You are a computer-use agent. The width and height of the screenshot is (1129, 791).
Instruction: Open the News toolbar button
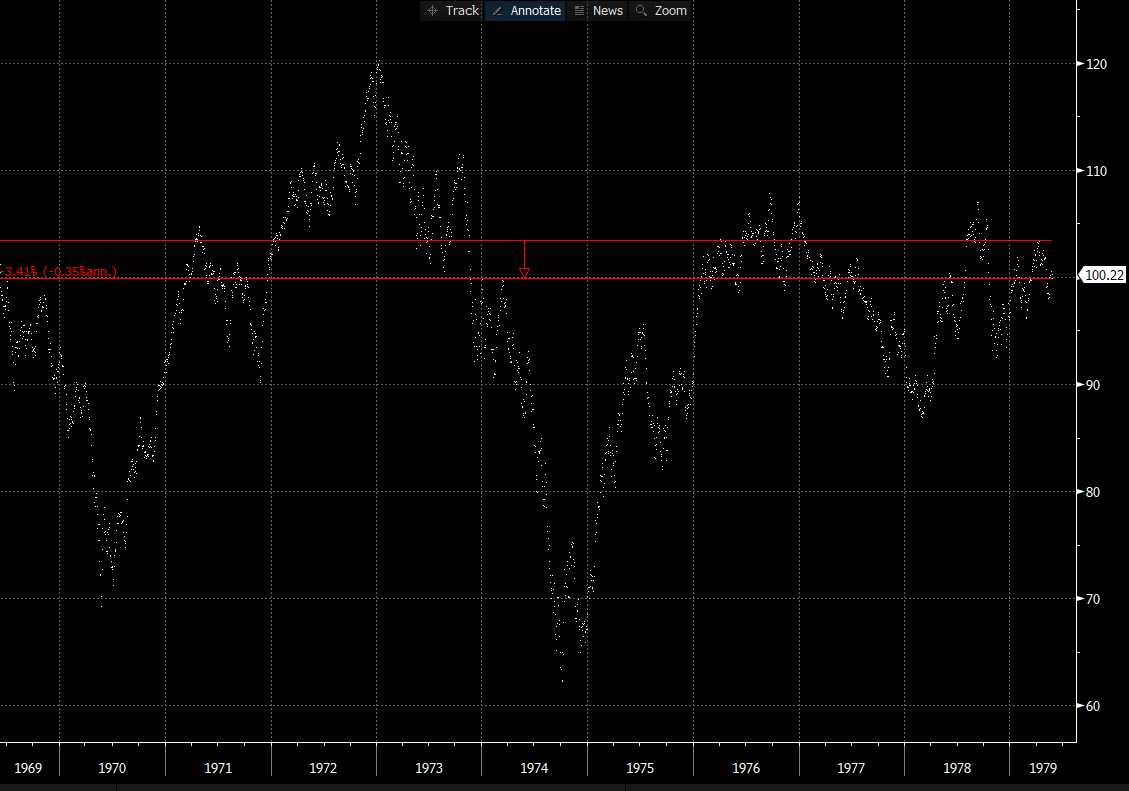598,11
